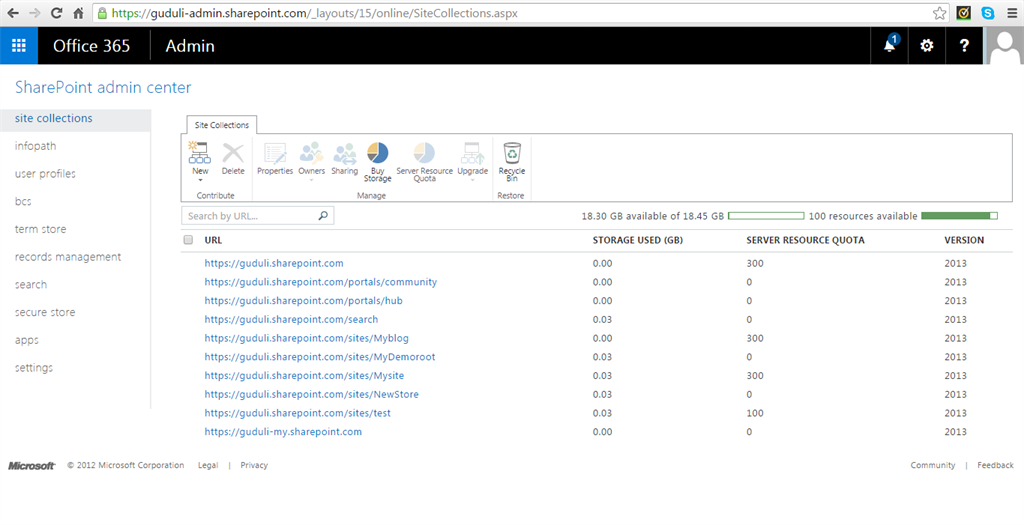Open the Owners ribbon button

[312, 159]
